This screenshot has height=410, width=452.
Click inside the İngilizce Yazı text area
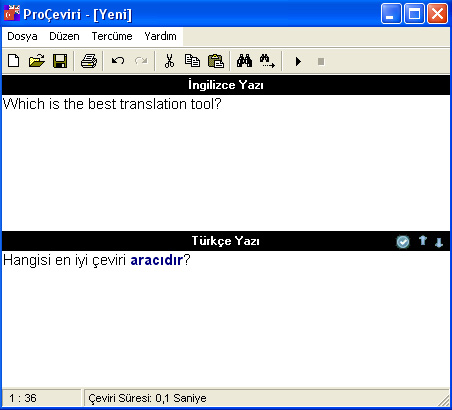click(x=226, y=163)
